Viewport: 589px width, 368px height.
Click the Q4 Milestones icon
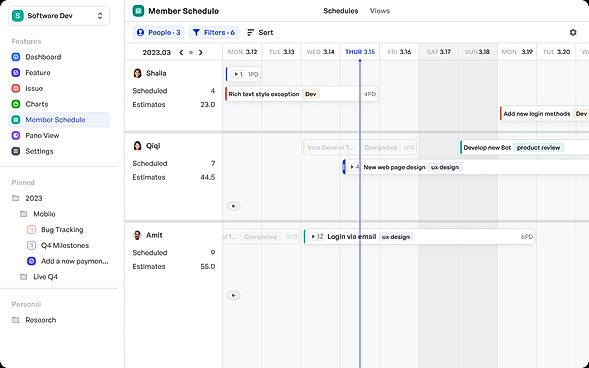pyautogui.click(x=32, y=246)
